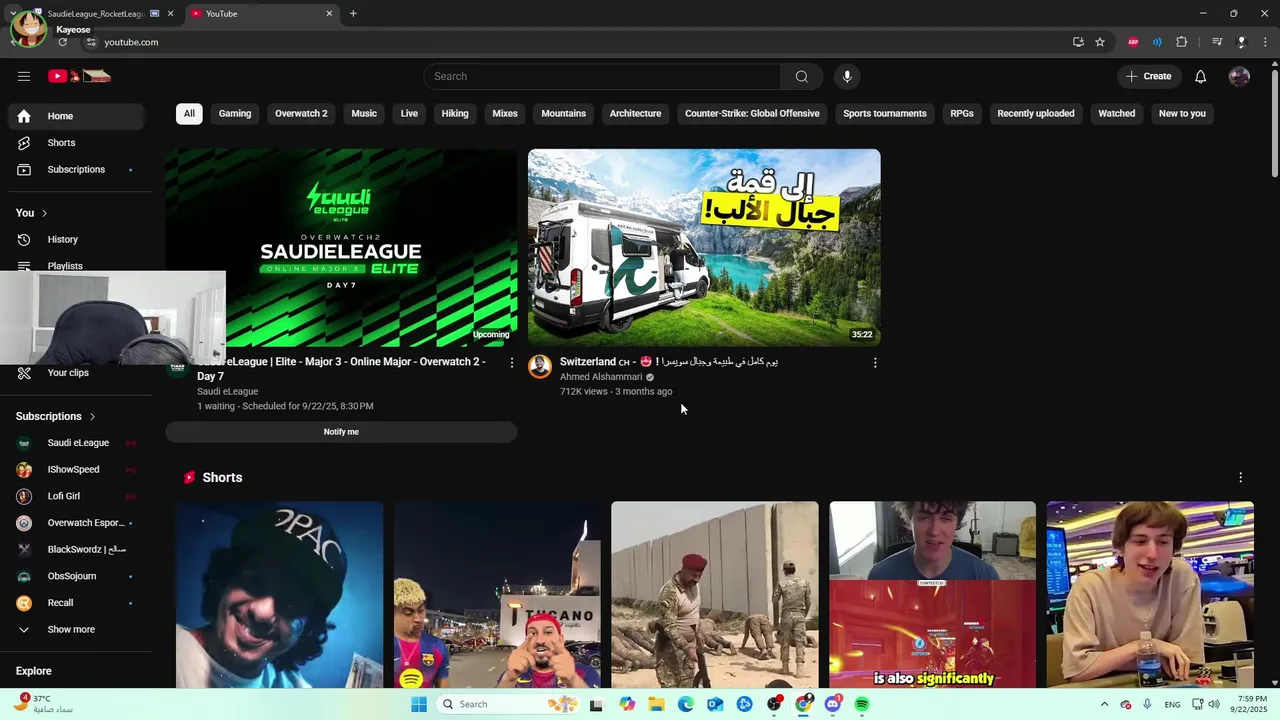Click the YouTube logo
The width and height of the screenshot is (1280, 720).
point(79,76)
